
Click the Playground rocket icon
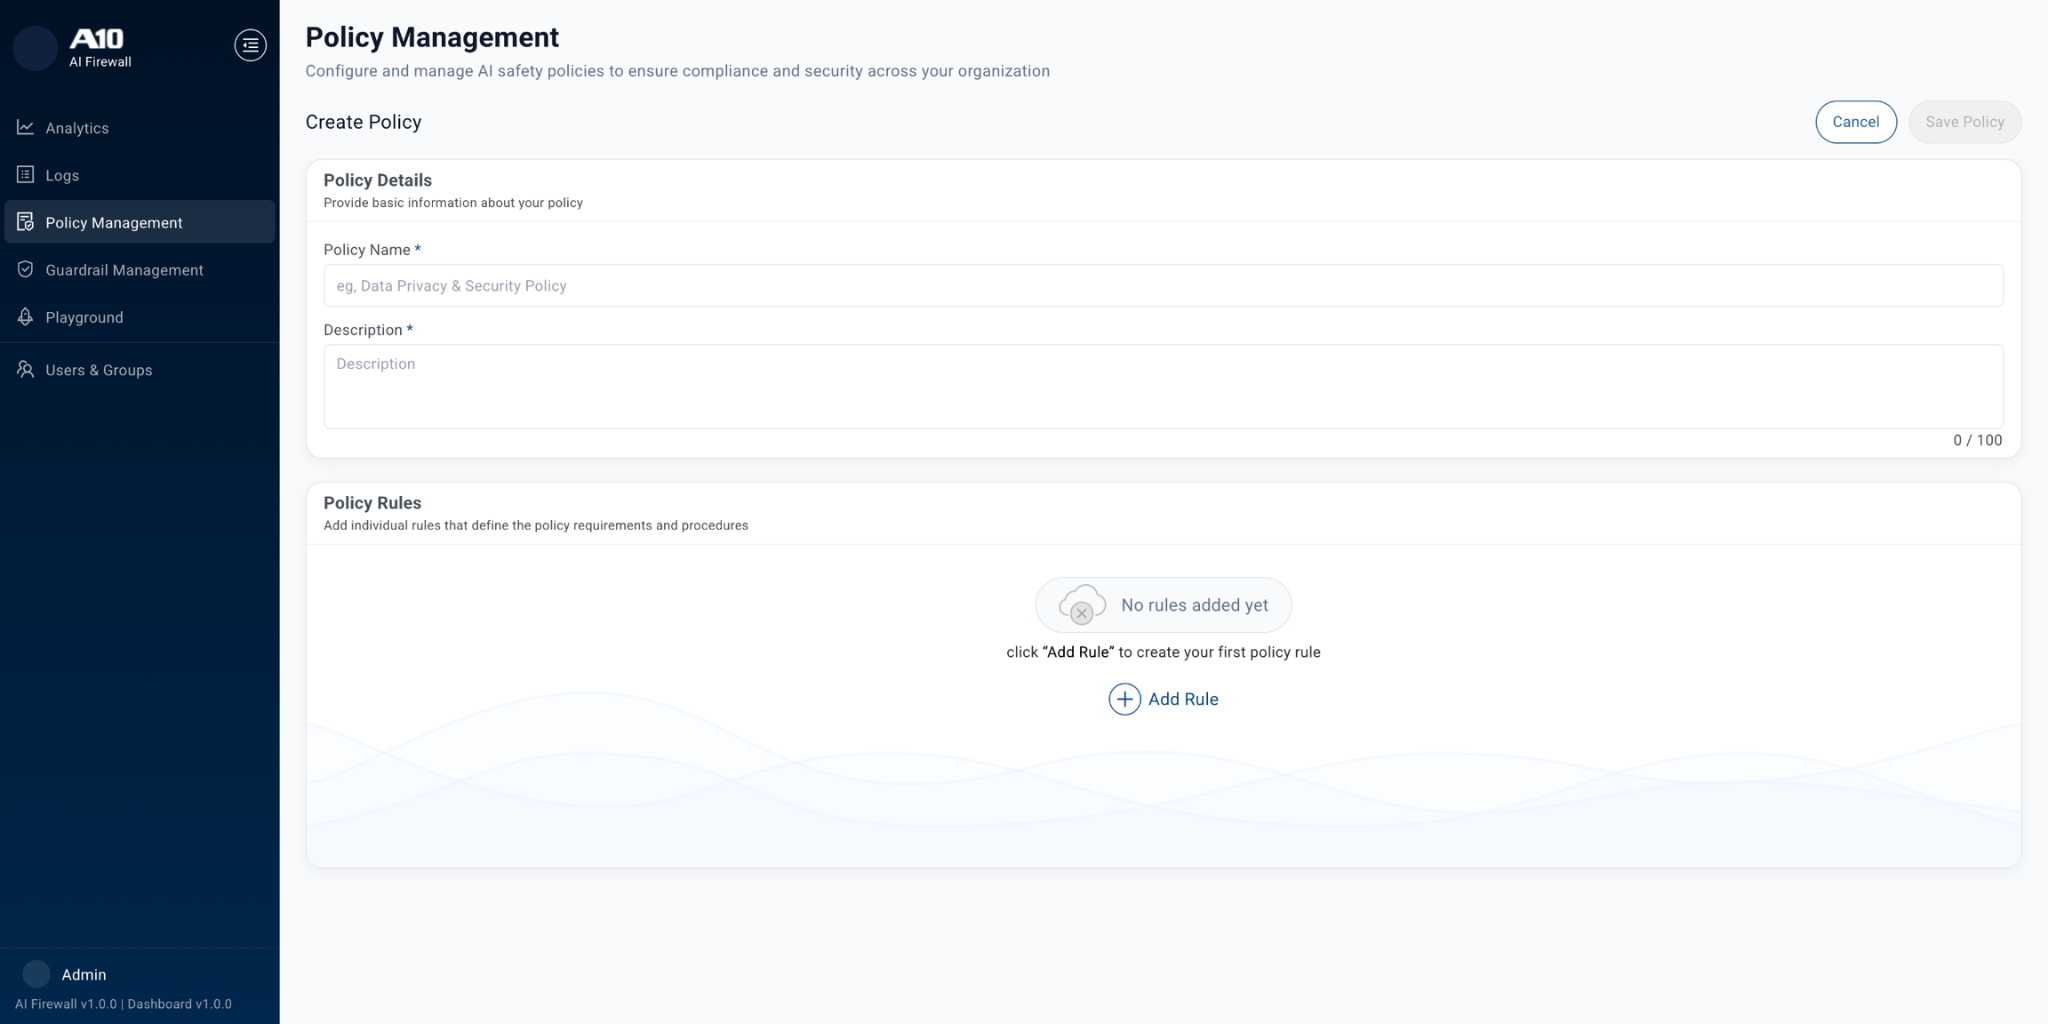click(25, 317)
